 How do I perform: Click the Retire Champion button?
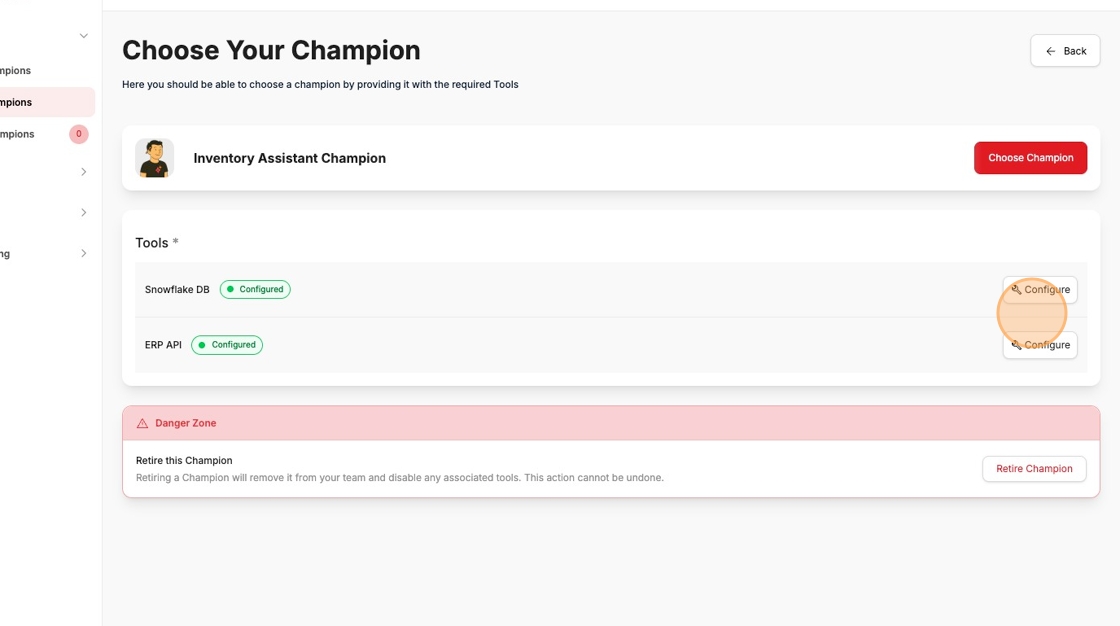tap(1034, 468)
